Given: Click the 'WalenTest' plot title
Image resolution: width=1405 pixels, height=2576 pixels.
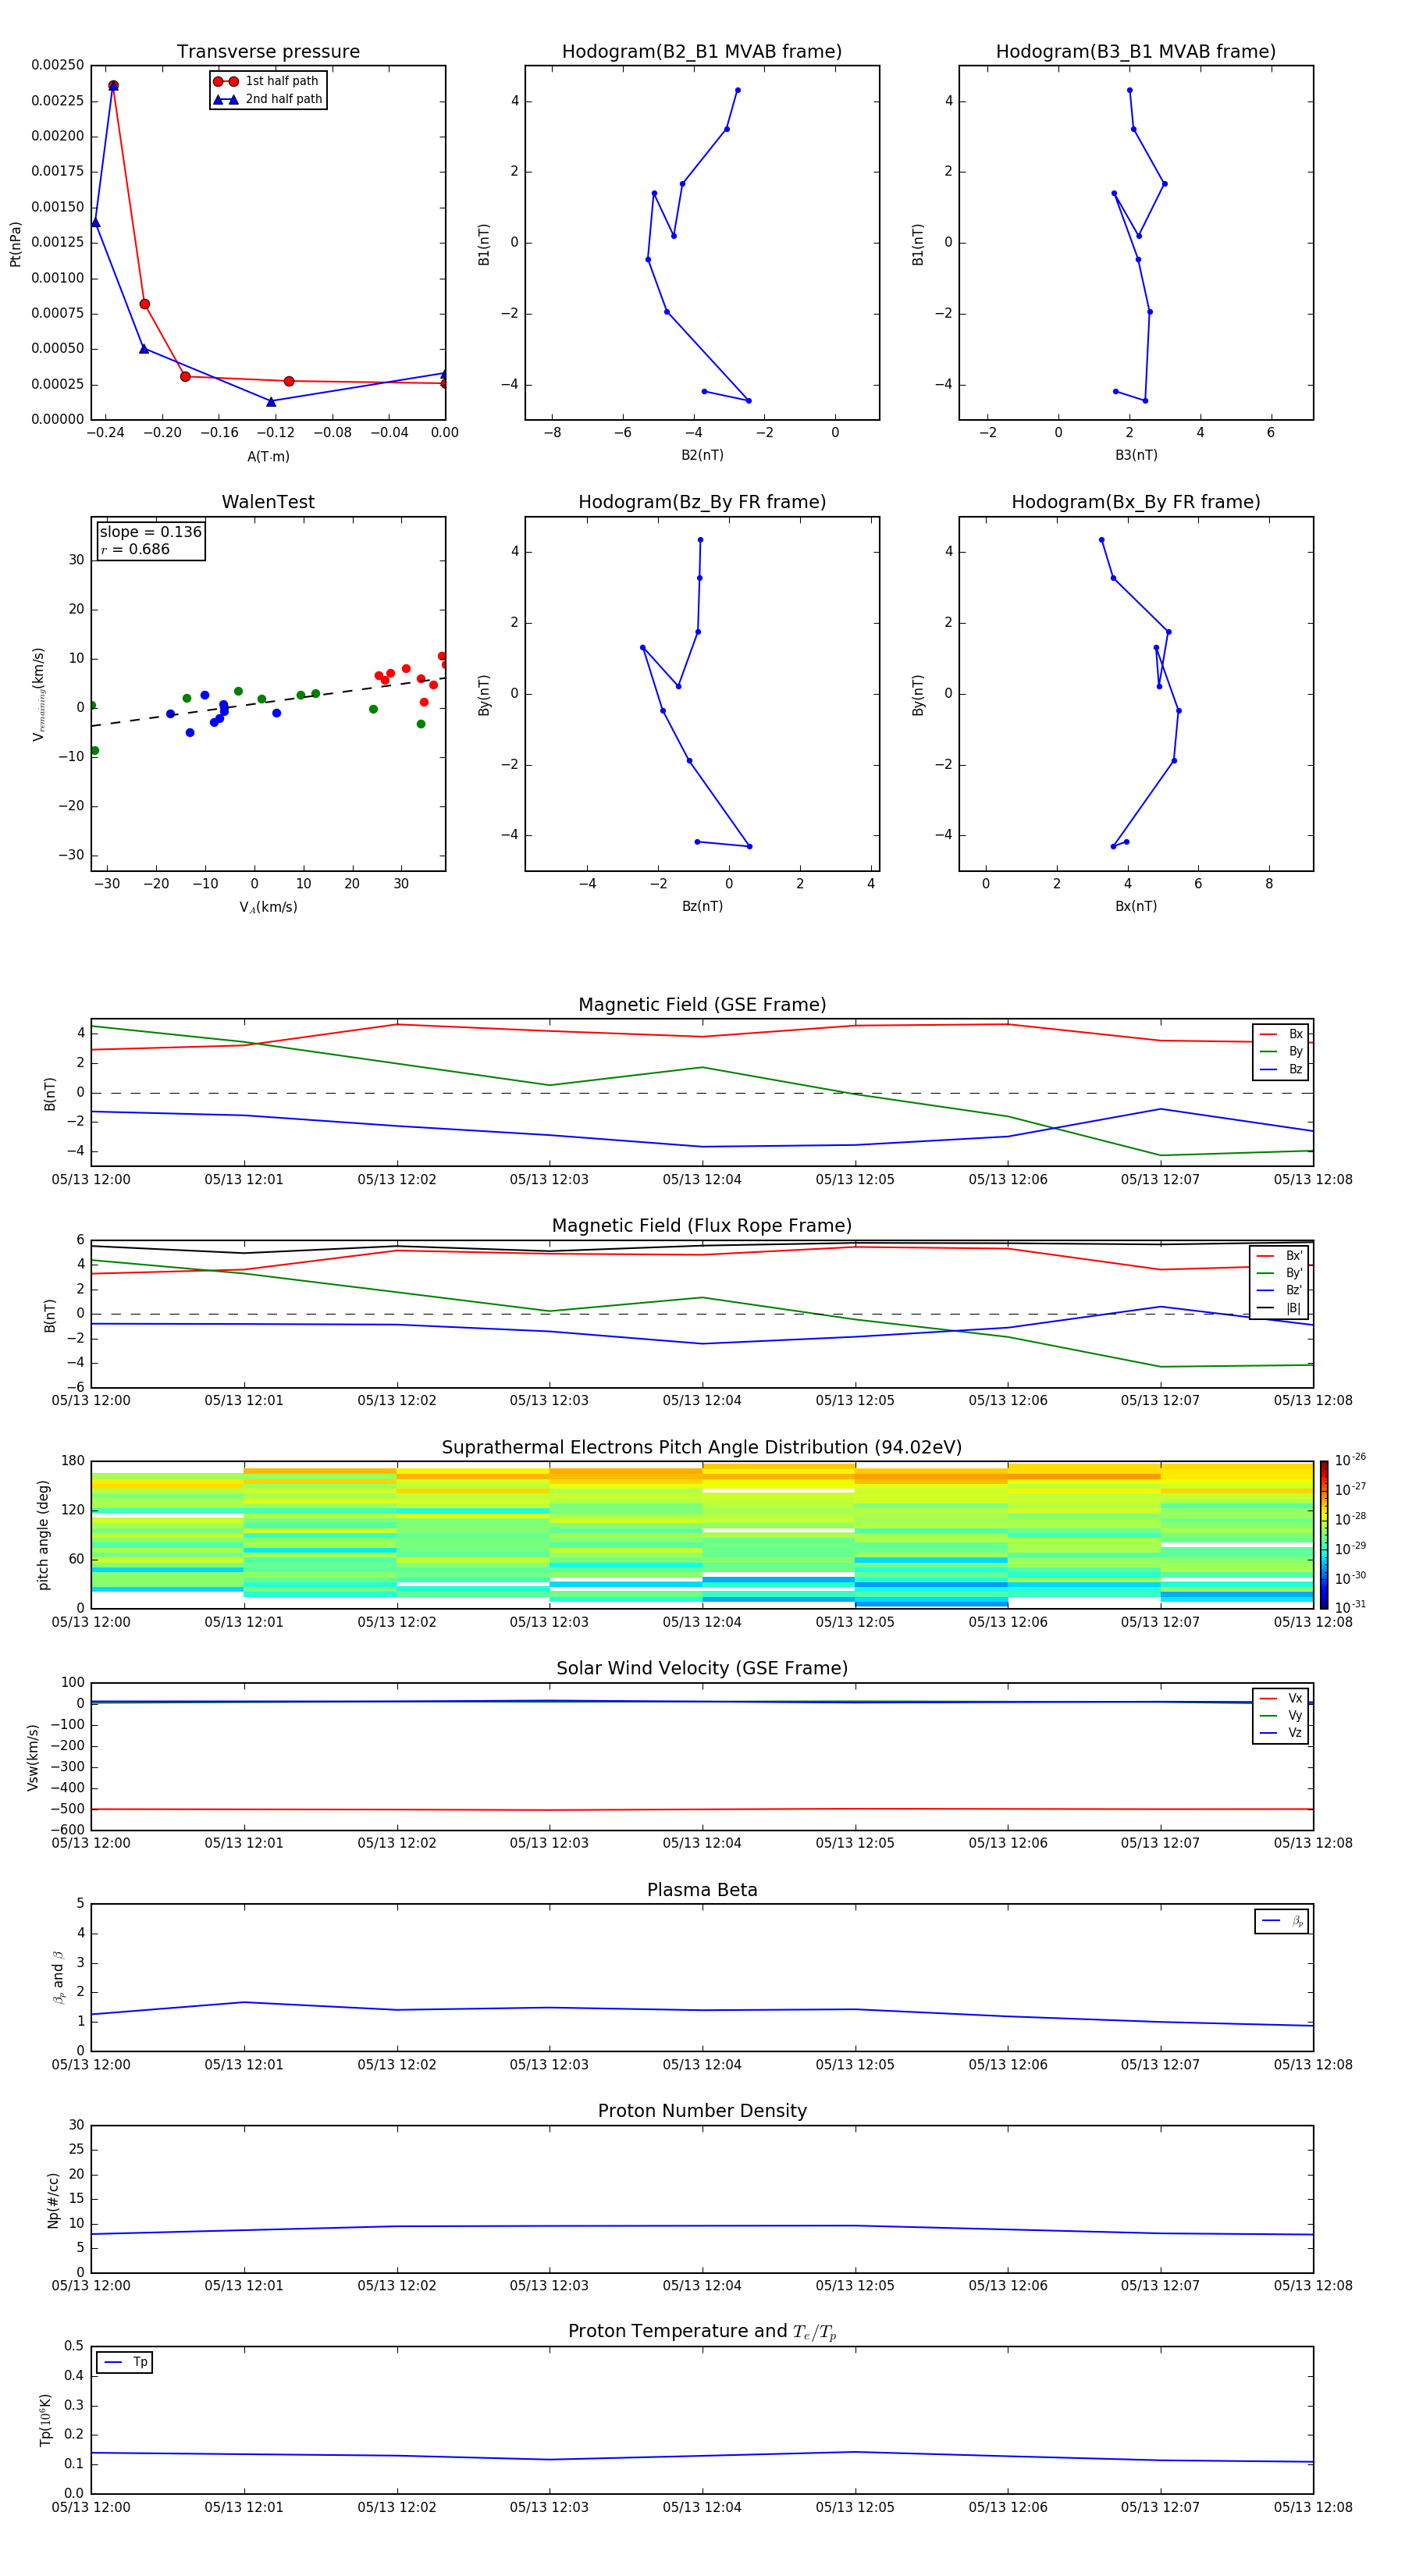Looking at the screenshot, I should click(x=268, y=502).
